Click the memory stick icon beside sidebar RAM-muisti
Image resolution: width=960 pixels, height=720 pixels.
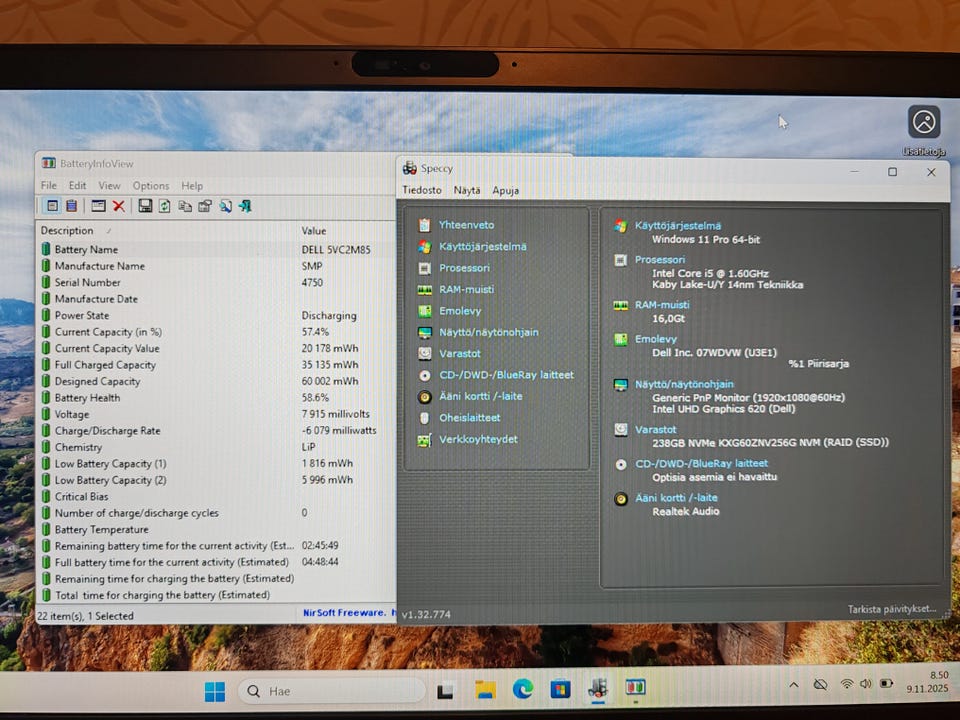[x=424, y=290]
